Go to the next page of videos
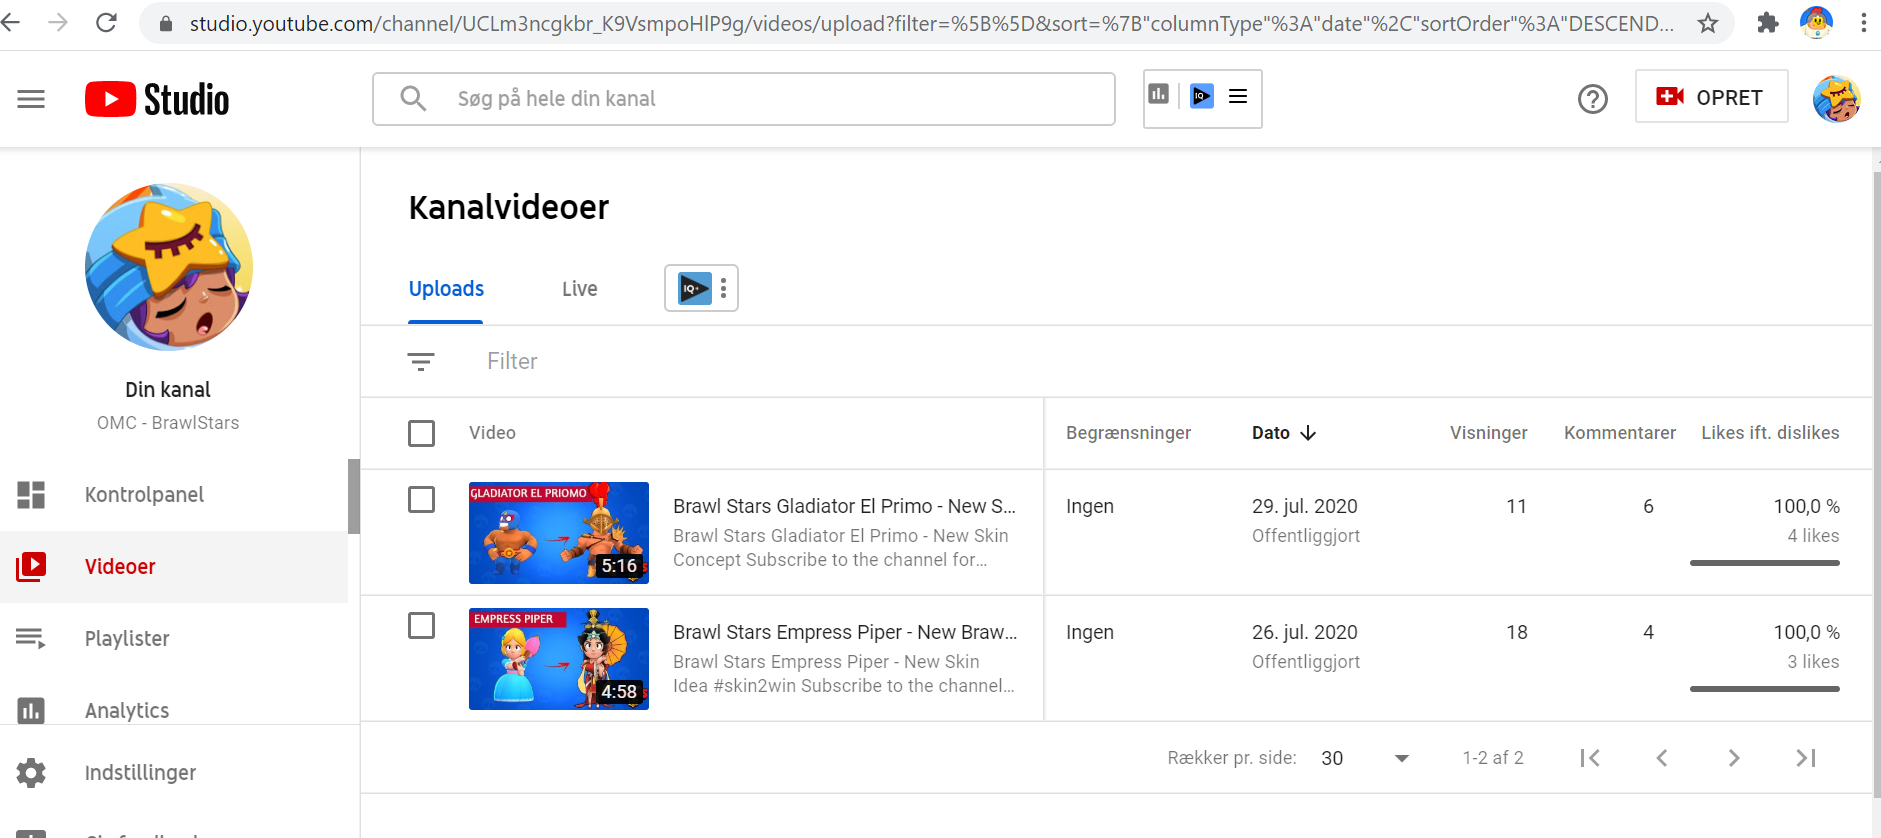The height and width of the screenshot is (838, 1881). [1734, 758]
